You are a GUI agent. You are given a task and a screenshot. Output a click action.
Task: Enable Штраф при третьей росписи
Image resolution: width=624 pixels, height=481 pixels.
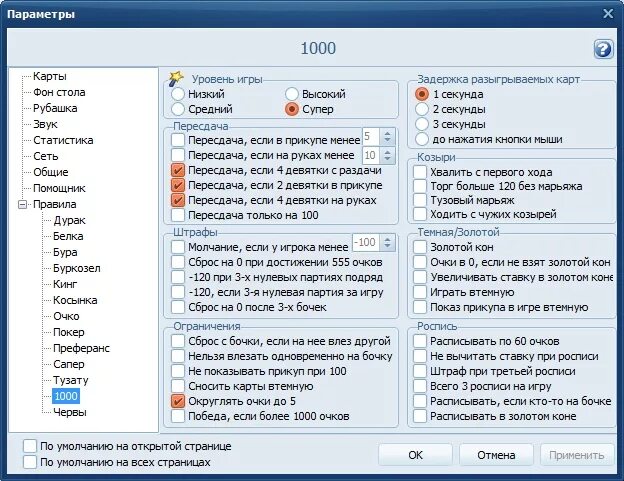coord(420,371)
